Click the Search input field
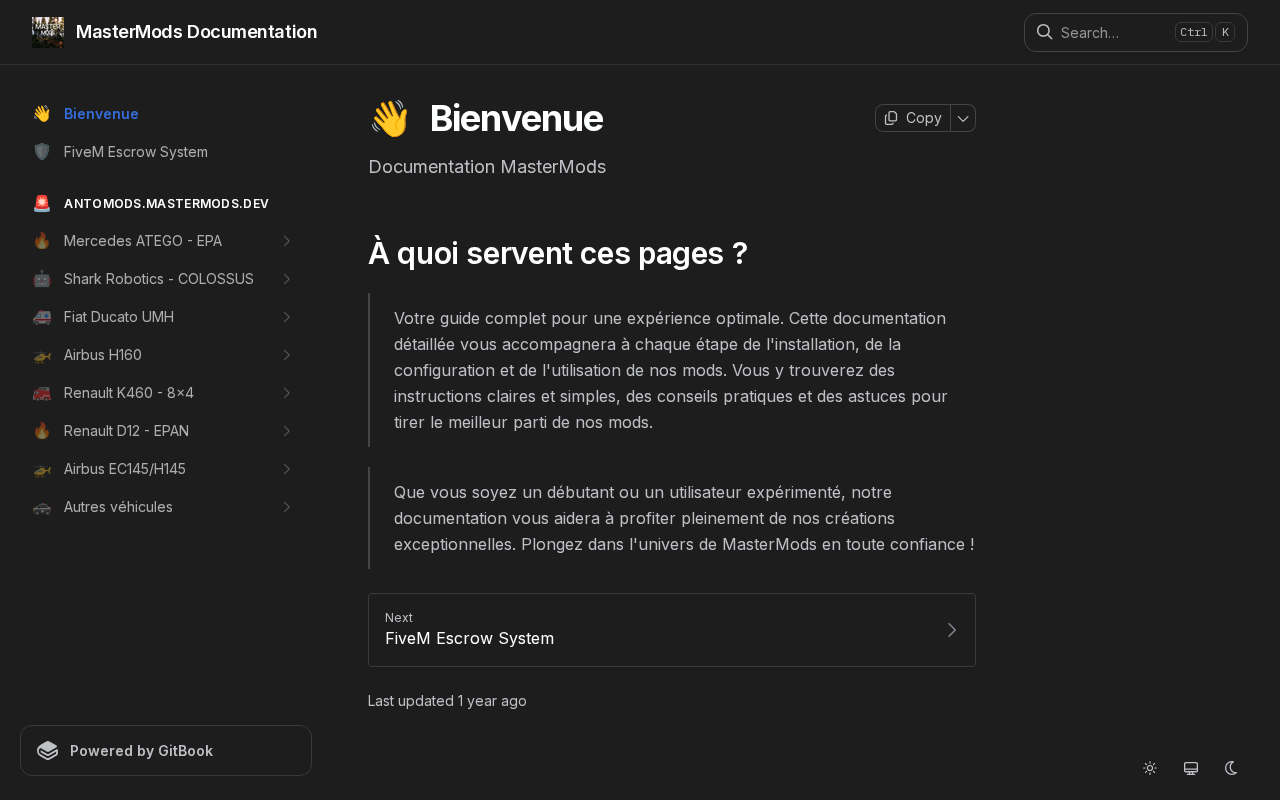This screenshot has height=800, width=1280. (1115, 32)
